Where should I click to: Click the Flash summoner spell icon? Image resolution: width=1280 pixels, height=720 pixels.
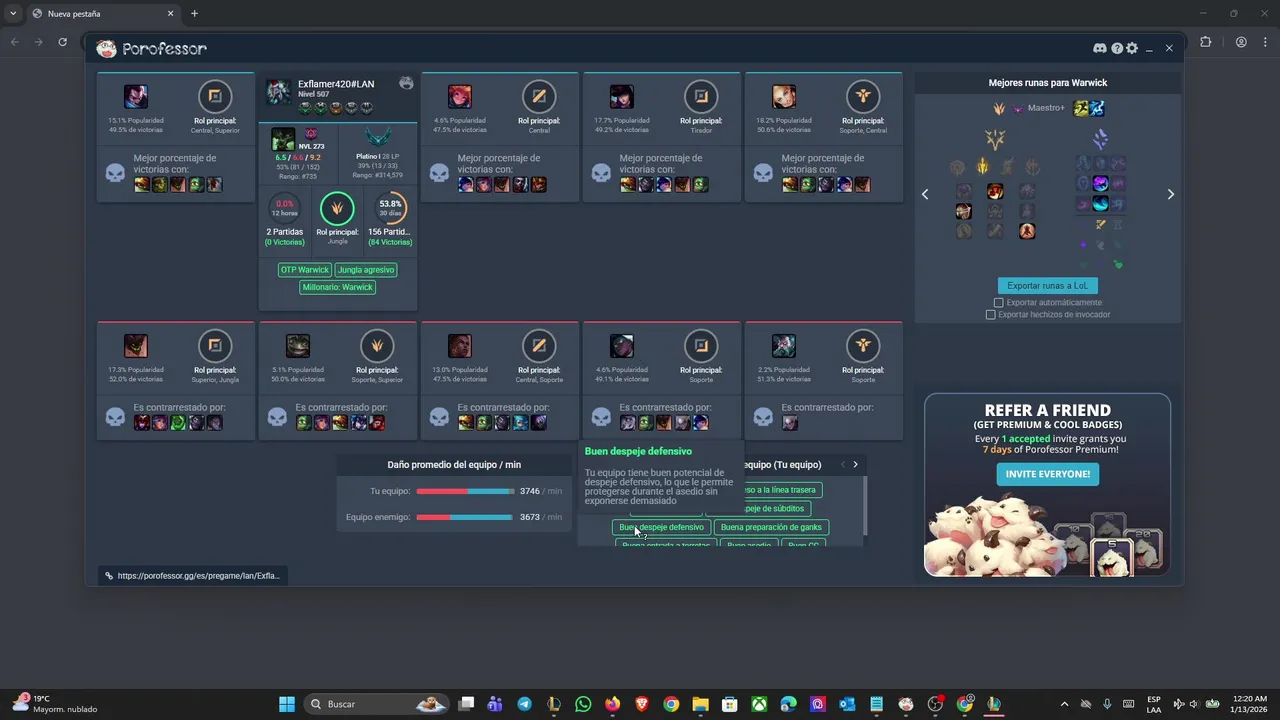pyautogui.click(x=1081, y=108)
